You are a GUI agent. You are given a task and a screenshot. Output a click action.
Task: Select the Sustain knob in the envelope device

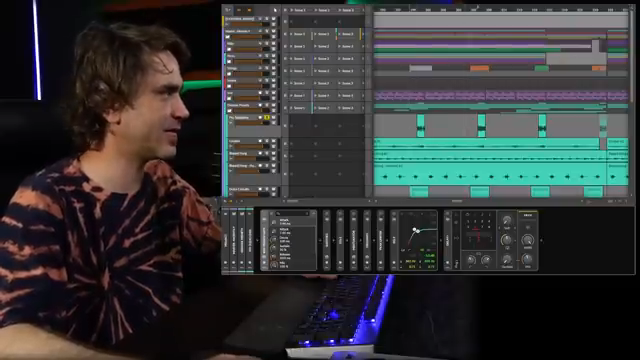pyautogui.click(x=273, y=248)
